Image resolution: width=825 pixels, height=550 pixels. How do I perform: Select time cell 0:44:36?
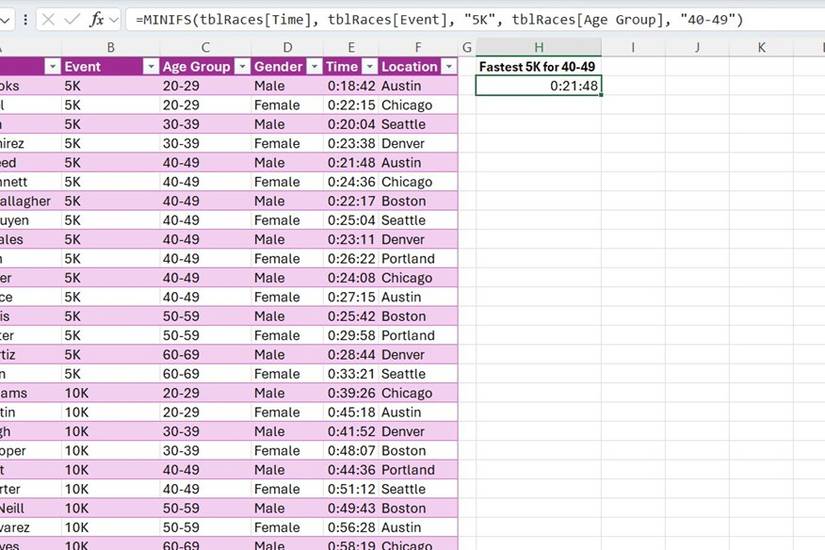click(351, 470)
